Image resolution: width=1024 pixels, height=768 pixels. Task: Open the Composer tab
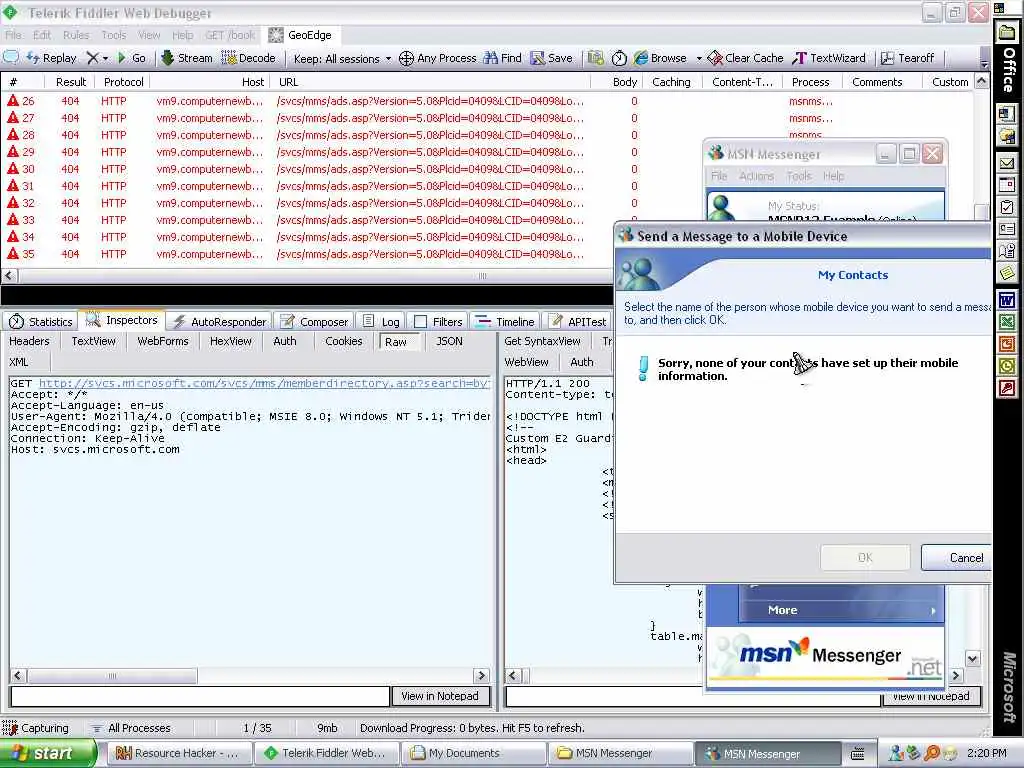(314, 321)
